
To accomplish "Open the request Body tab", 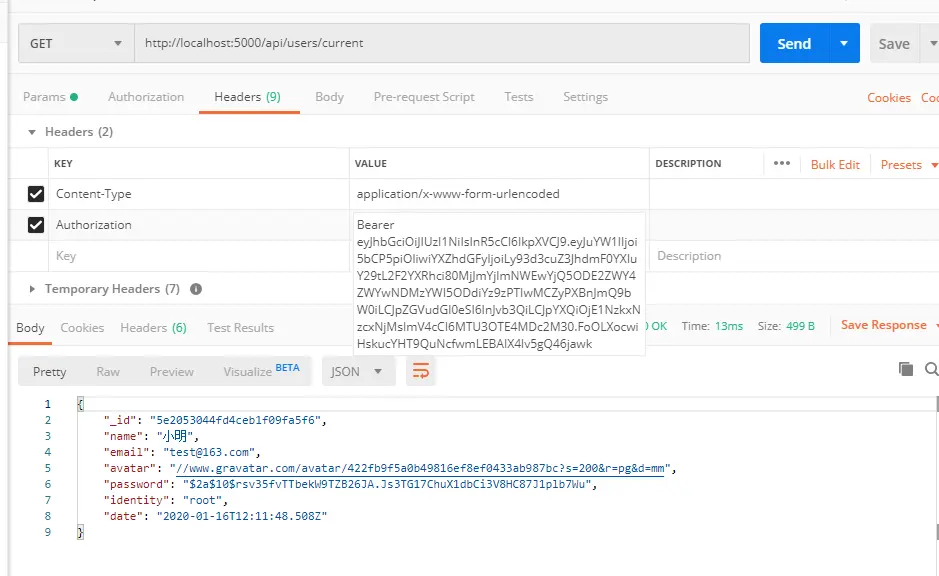I will [x=329, y=97].
